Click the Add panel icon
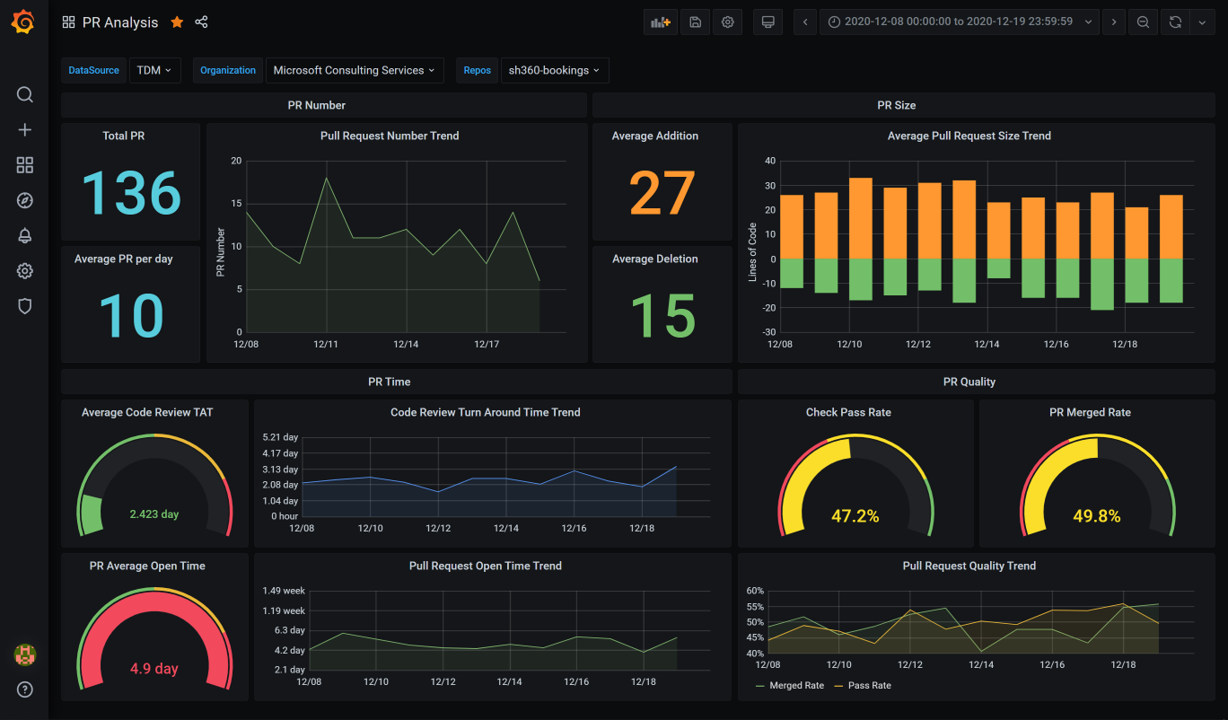1228x720 pixels. click(x=660, y=22)
